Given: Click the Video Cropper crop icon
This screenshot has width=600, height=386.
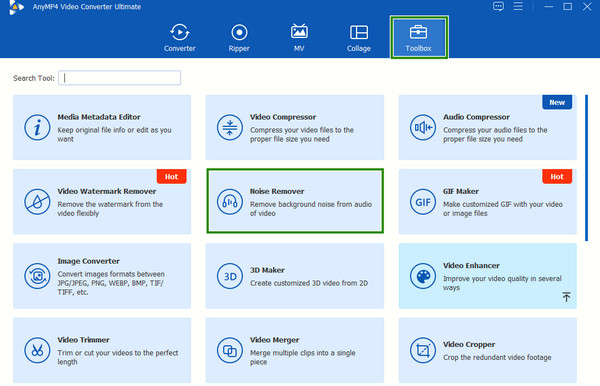Looking at the screenshot, I should [423, 350].
